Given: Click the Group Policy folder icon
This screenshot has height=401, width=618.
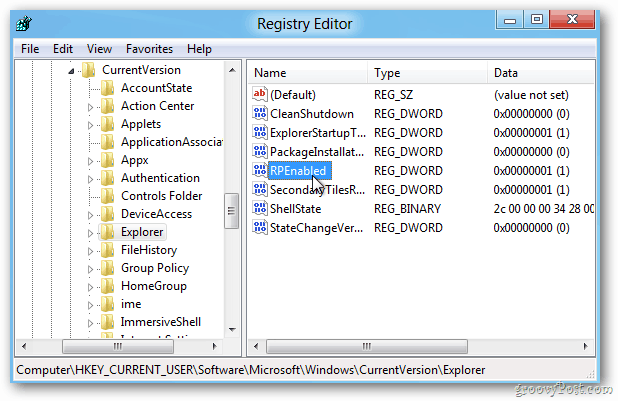Looking at the screenshot, I should pos(107,268).
